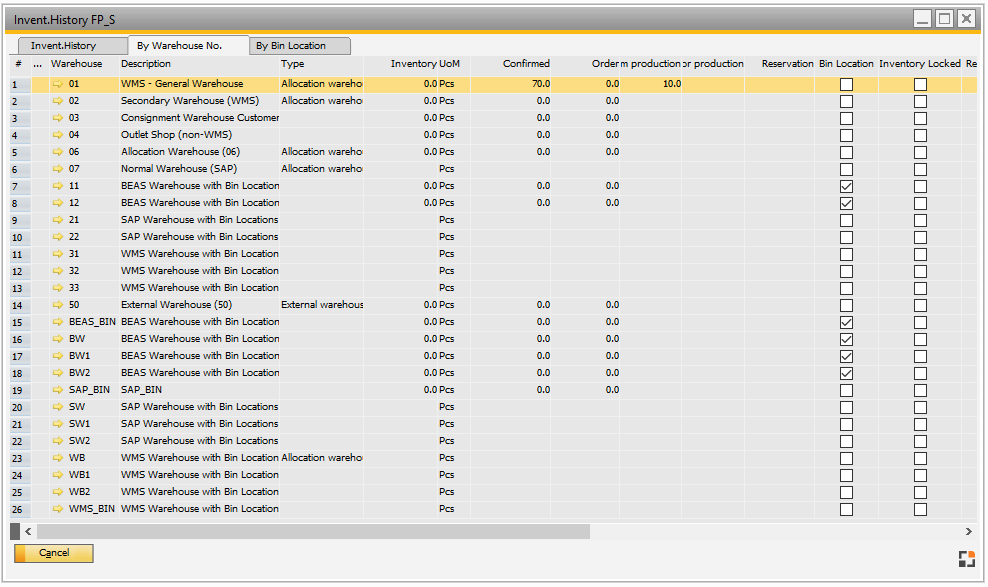Toggle Bin Location checkbox for warehouse BW1

[x=846, y=356]
